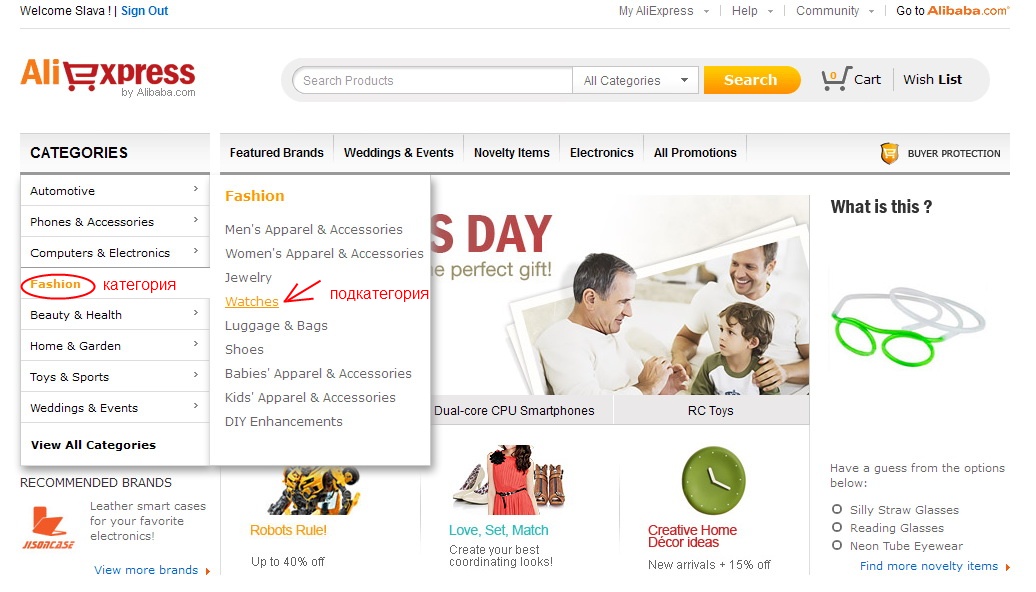Click the Sign Out link

145,11
